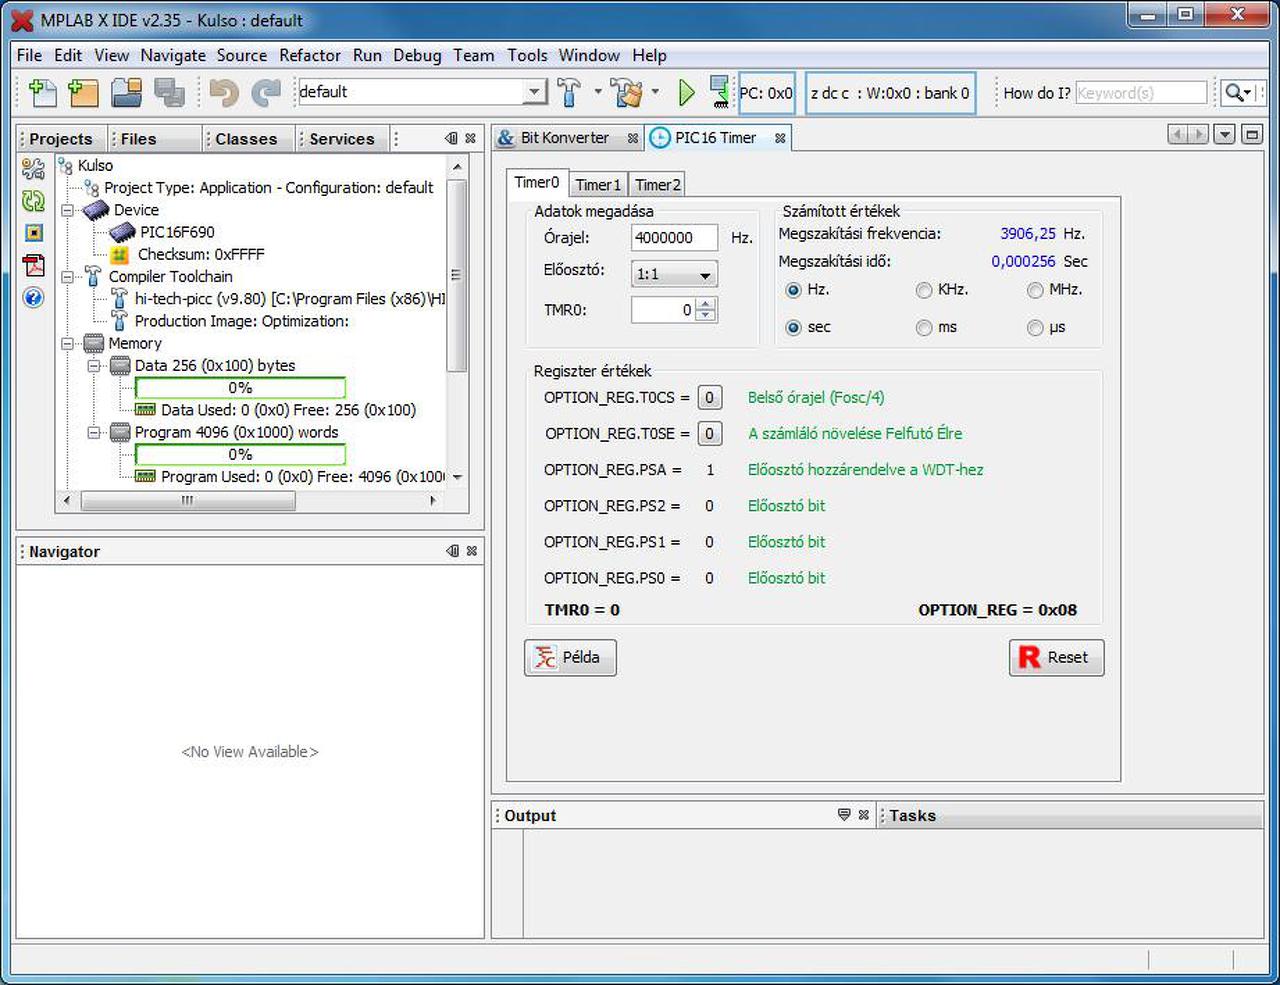
Task: Select the KHz. frequency radio button
Action: (x=923, y=290)
